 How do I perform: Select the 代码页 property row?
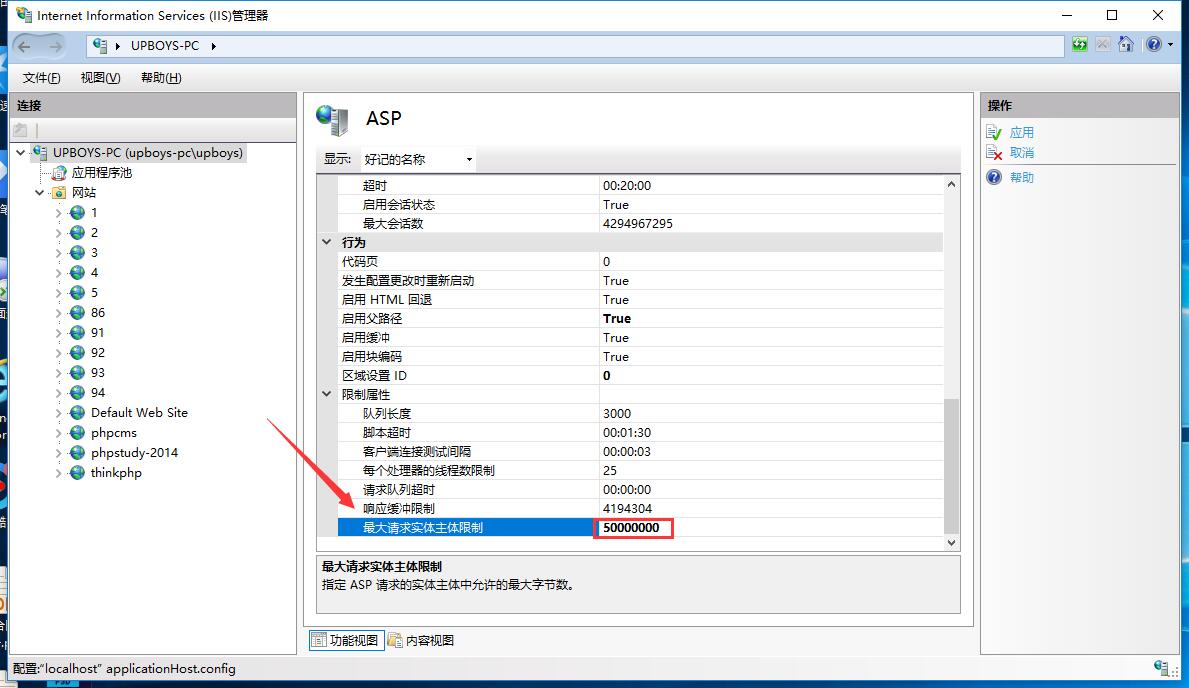click(x=640, y=262)
